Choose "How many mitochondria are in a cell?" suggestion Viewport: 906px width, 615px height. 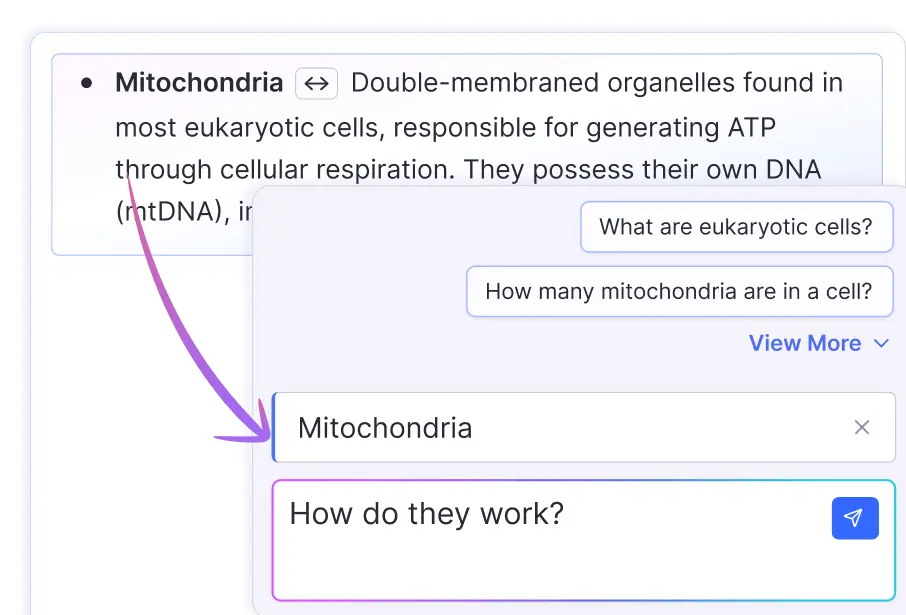tap(678, 292)
